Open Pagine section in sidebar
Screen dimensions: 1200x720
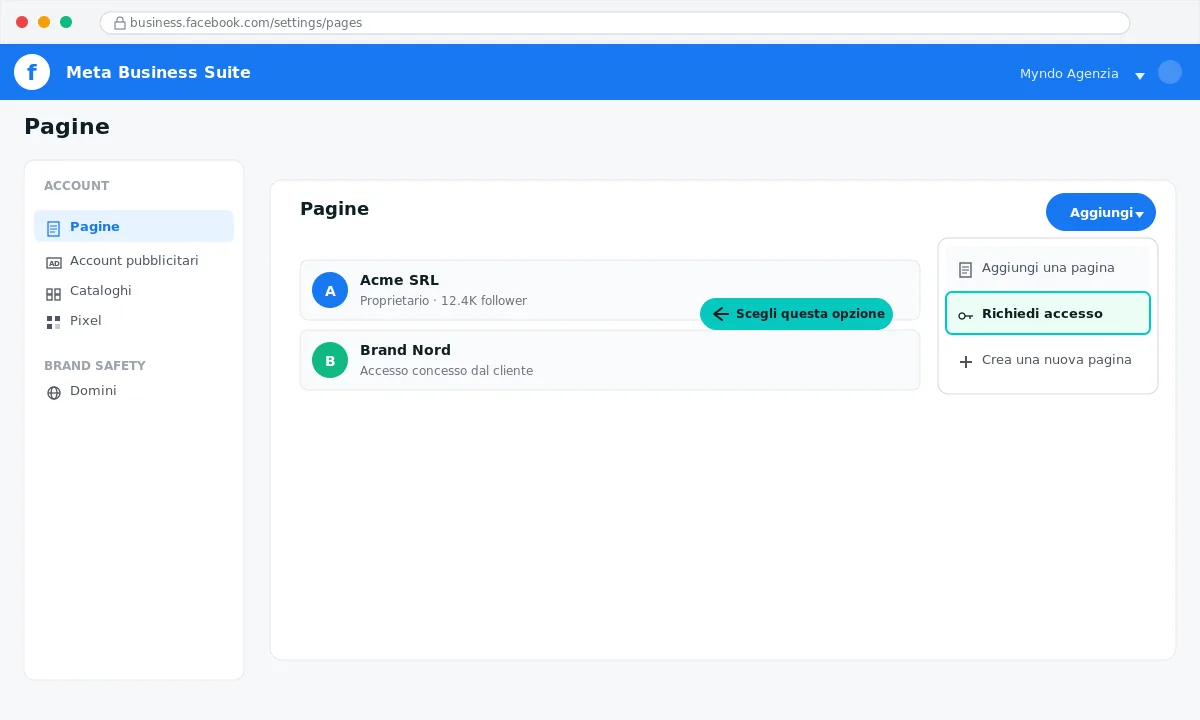pyautogui.click(x=134, y=226)
